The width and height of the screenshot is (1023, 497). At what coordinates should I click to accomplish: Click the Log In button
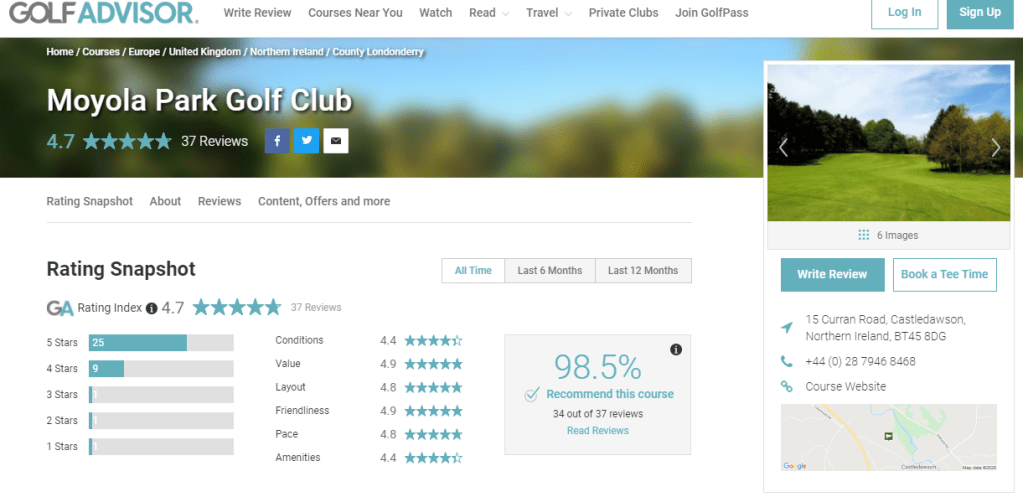click(x=904, y=13)
